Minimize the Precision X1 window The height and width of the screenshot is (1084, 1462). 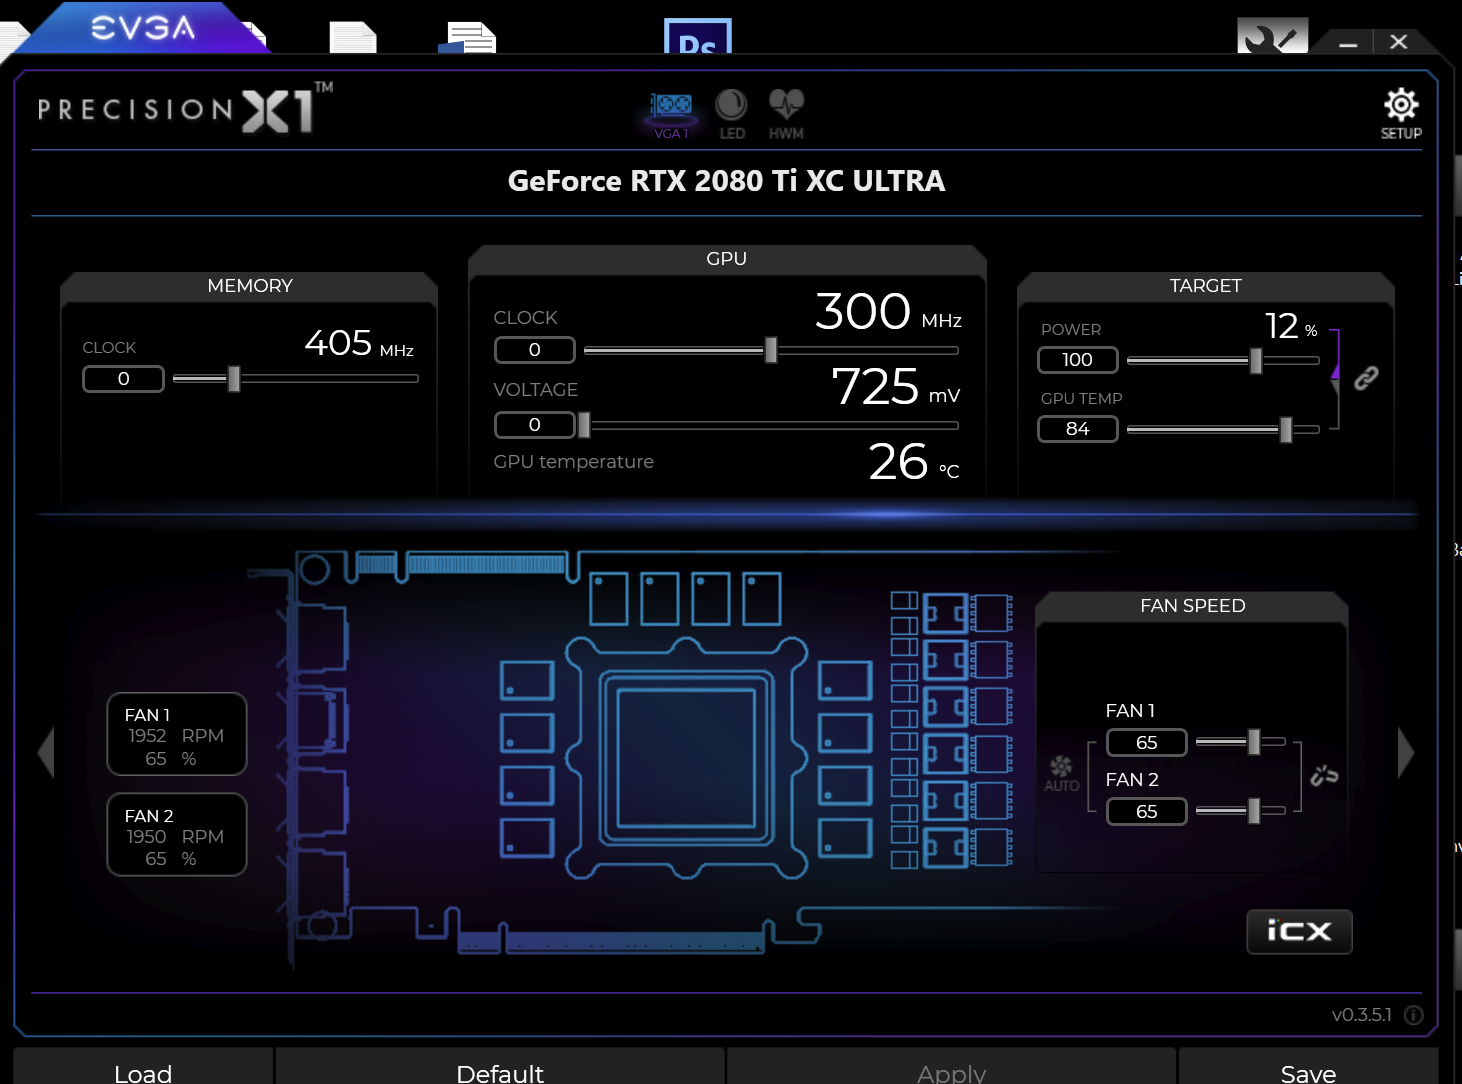tap(1348, 43)
